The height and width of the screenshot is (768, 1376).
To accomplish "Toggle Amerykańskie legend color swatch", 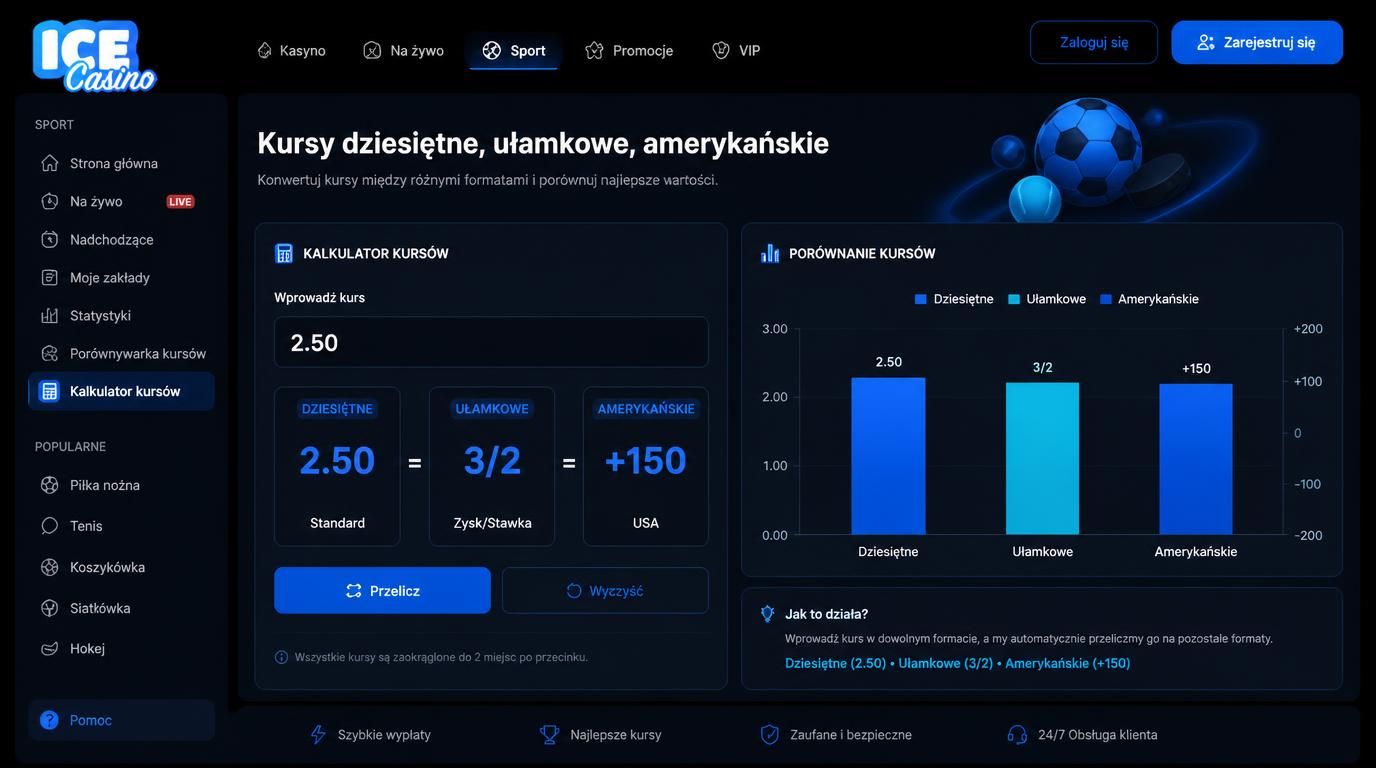I will (1106, 299).
